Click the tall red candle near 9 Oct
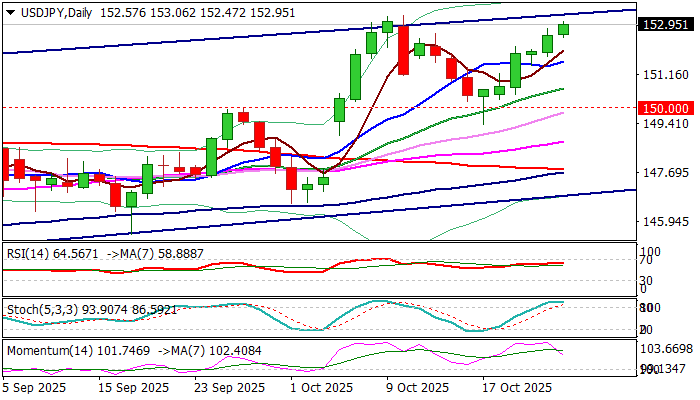The image size is (700, 400). tap(403, 50)
